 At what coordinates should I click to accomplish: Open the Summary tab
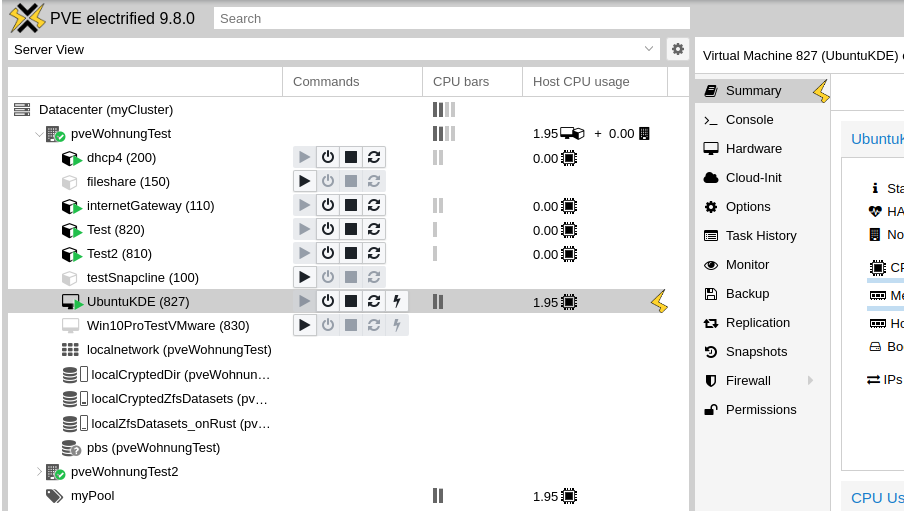pos(762,91)
